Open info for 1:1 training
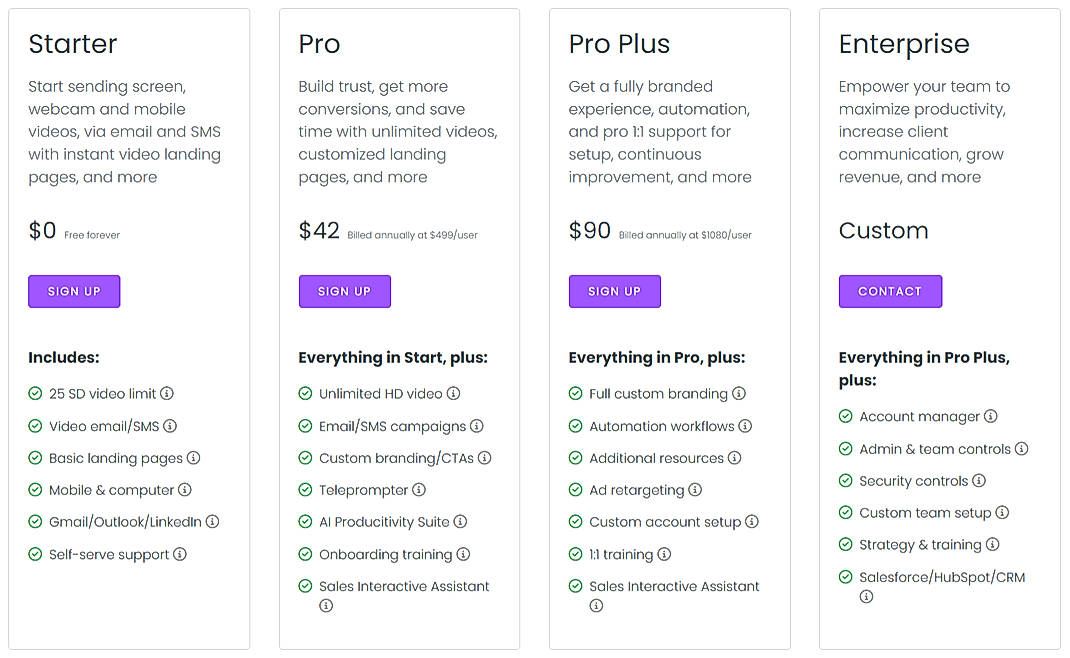 [664, 554]
